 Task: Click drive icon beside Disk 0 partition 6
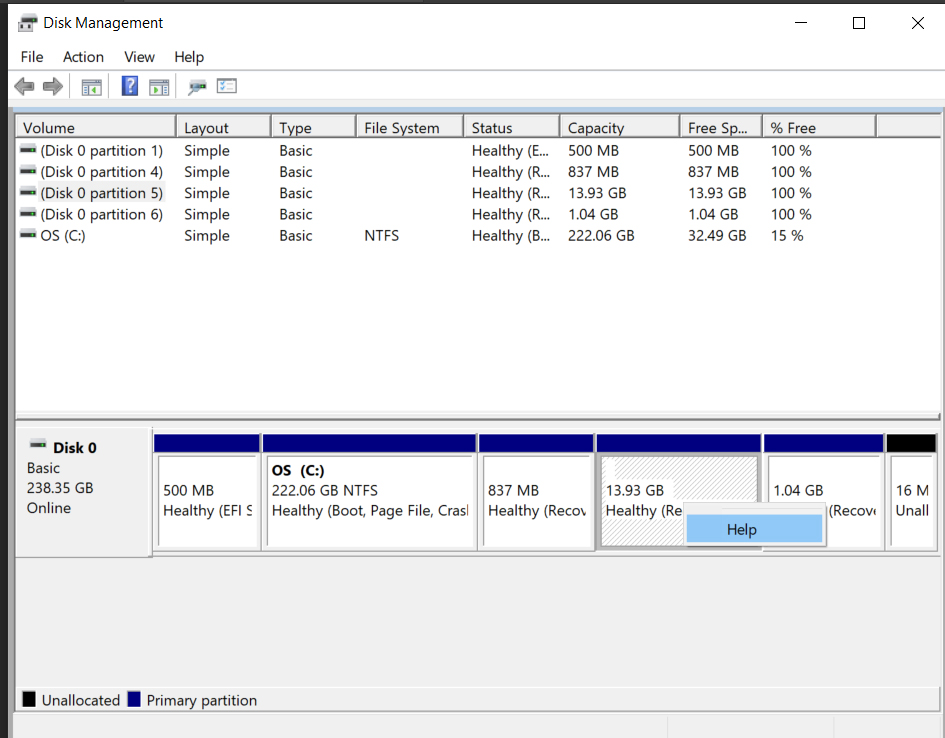click(28, 213)
